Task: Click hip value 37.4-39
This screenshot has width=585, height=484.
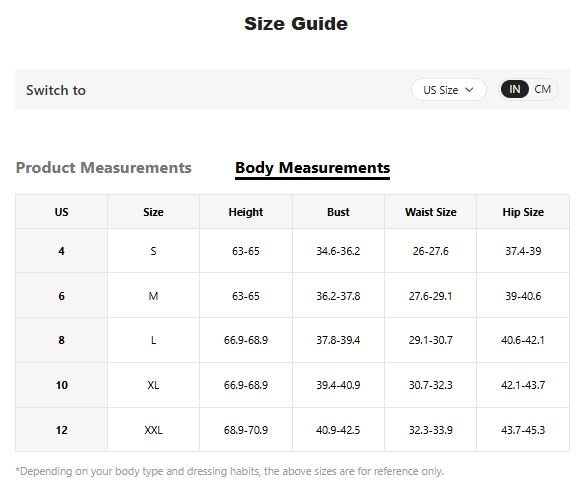Action: coord(523,251)
